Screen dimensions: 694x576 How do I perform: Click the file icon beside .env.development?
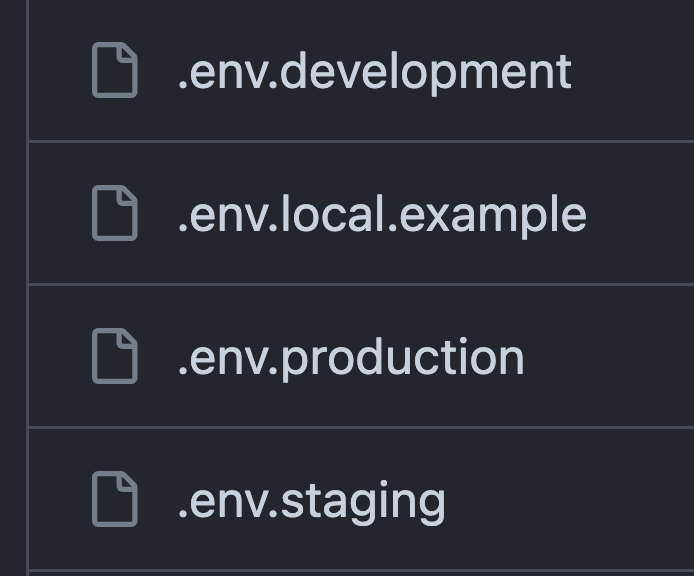pos(115,70)
